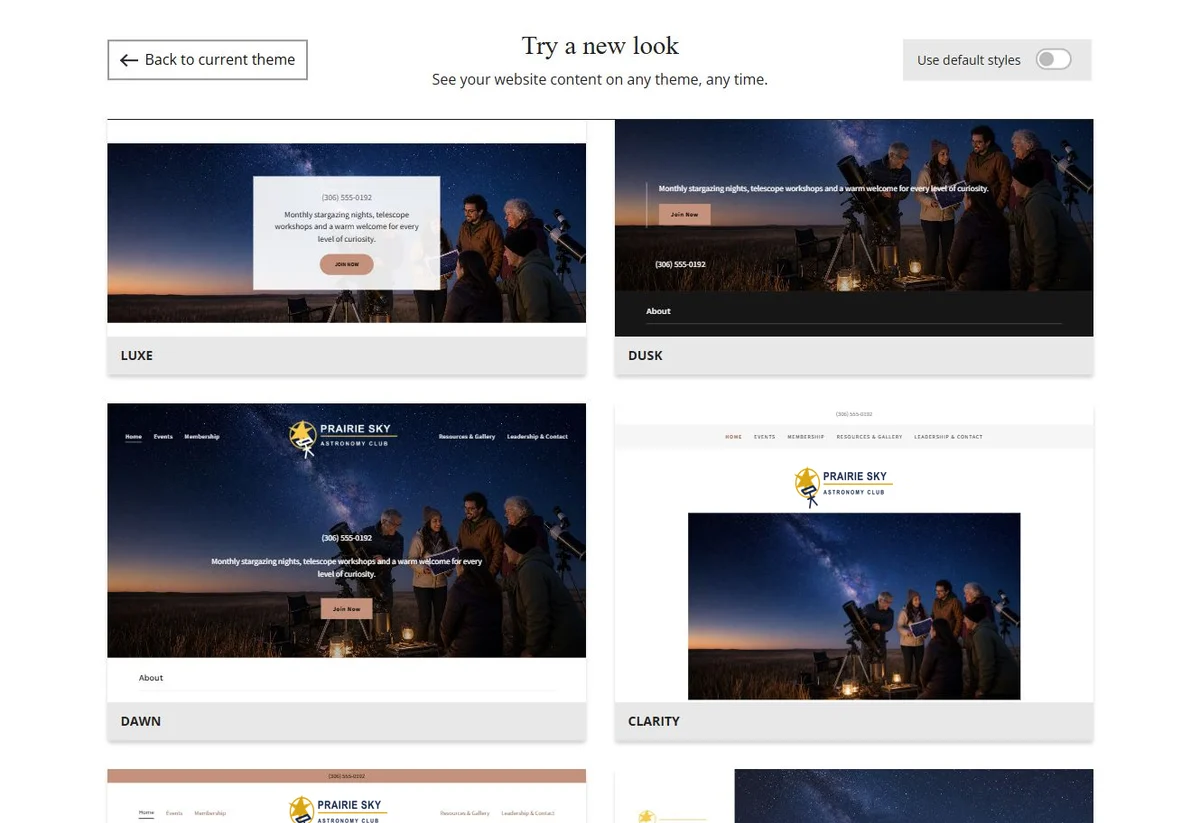
Task: Click the DUSK theme name label
Action: click(x=645, y=356)
